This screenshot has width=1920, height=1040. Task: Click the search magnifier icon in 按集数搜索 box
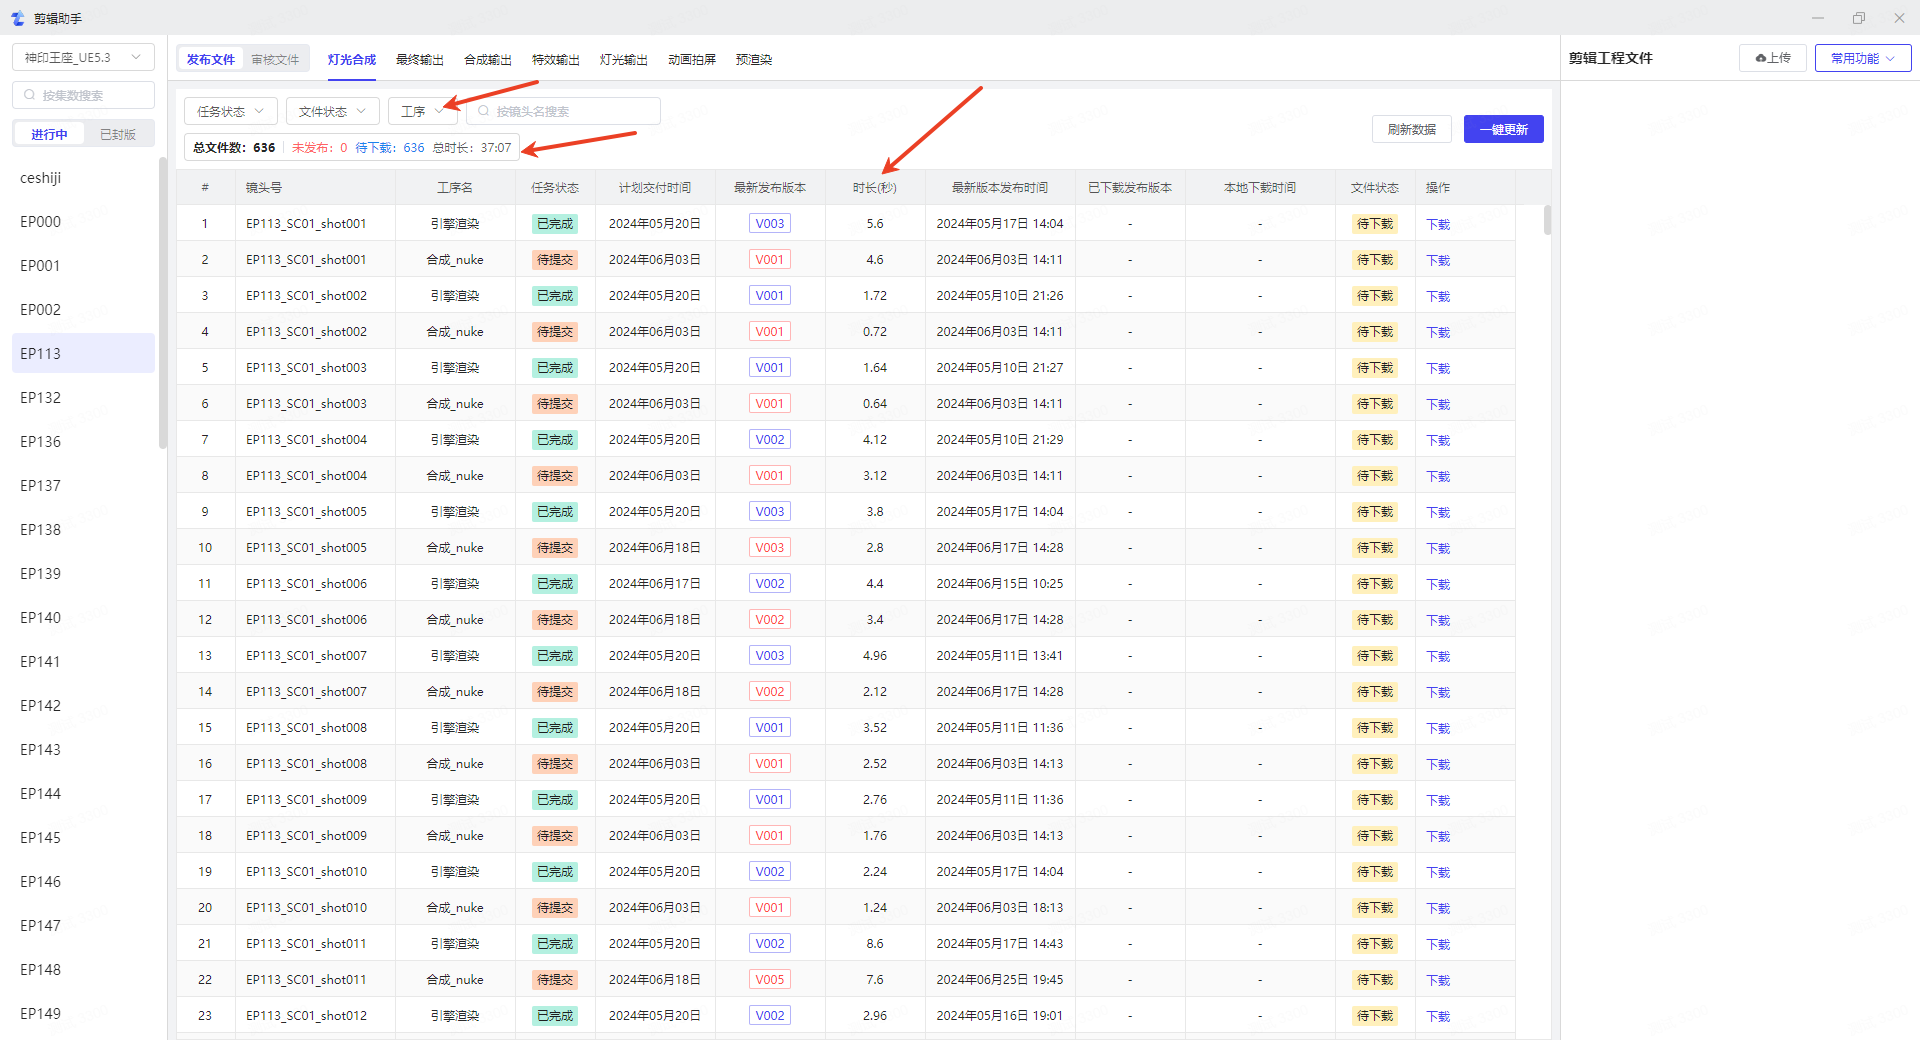(x=30, y=95)
